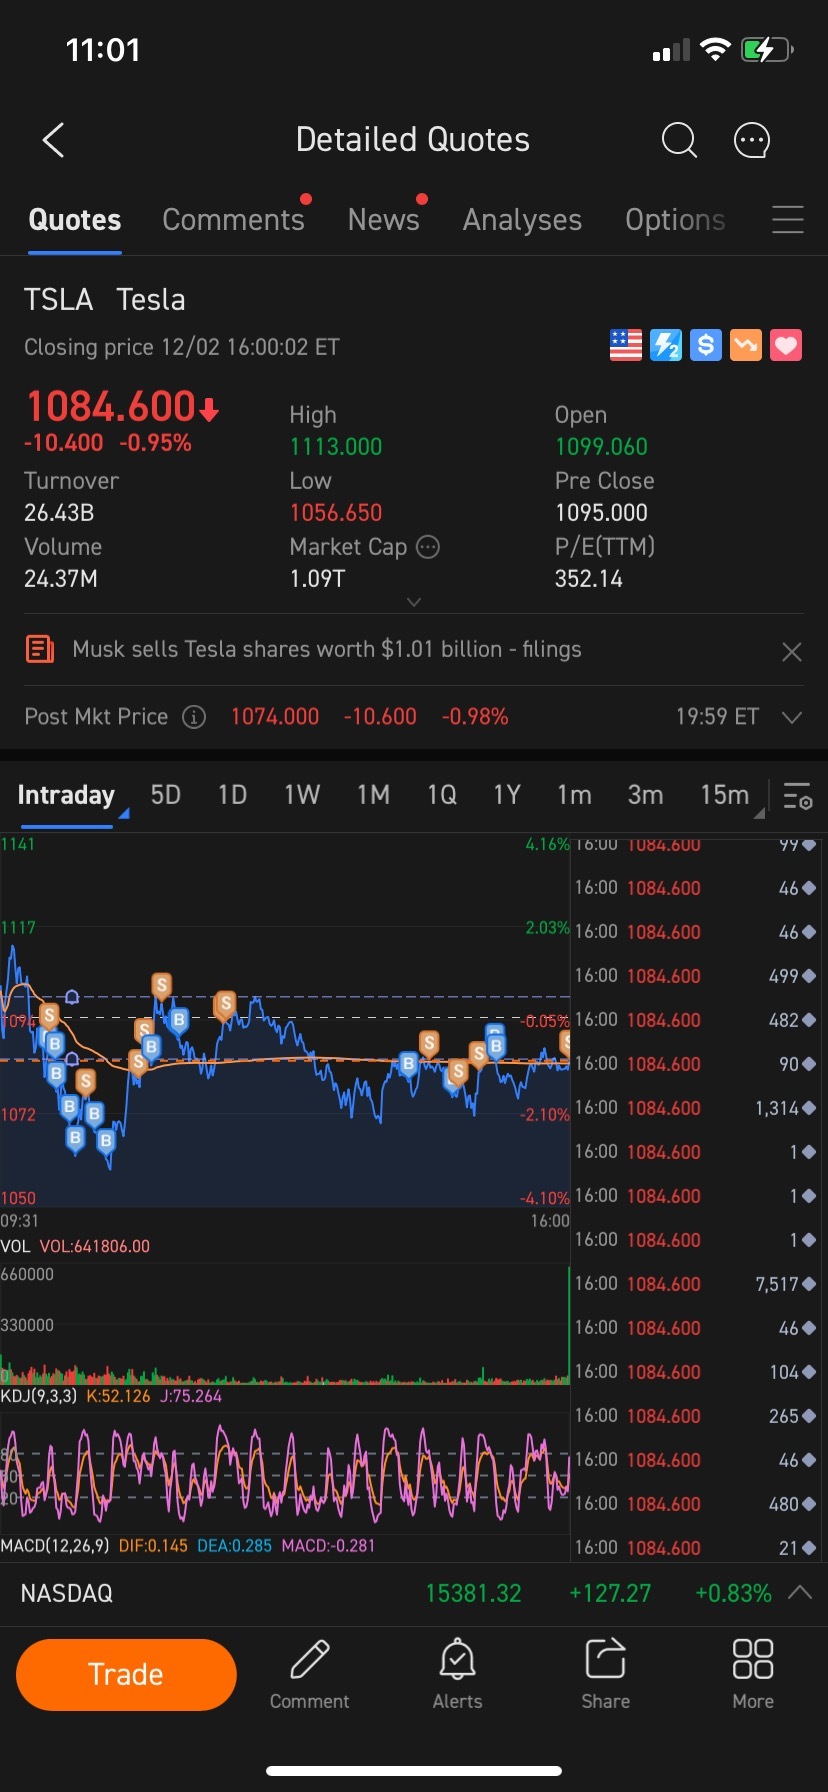The image size is (828, 1792).
Task: Tap the pink heart favorite badge
Action: [x=786, y=345]
